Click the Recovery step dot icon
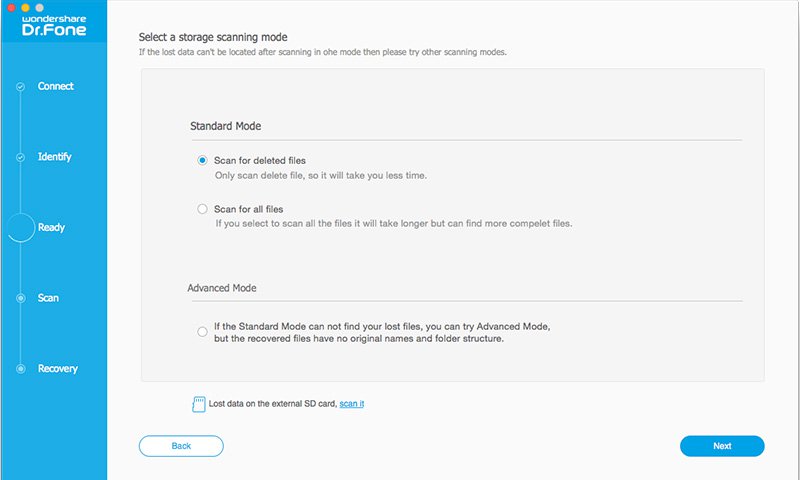800x480 pixels. (x=20, y=369)
